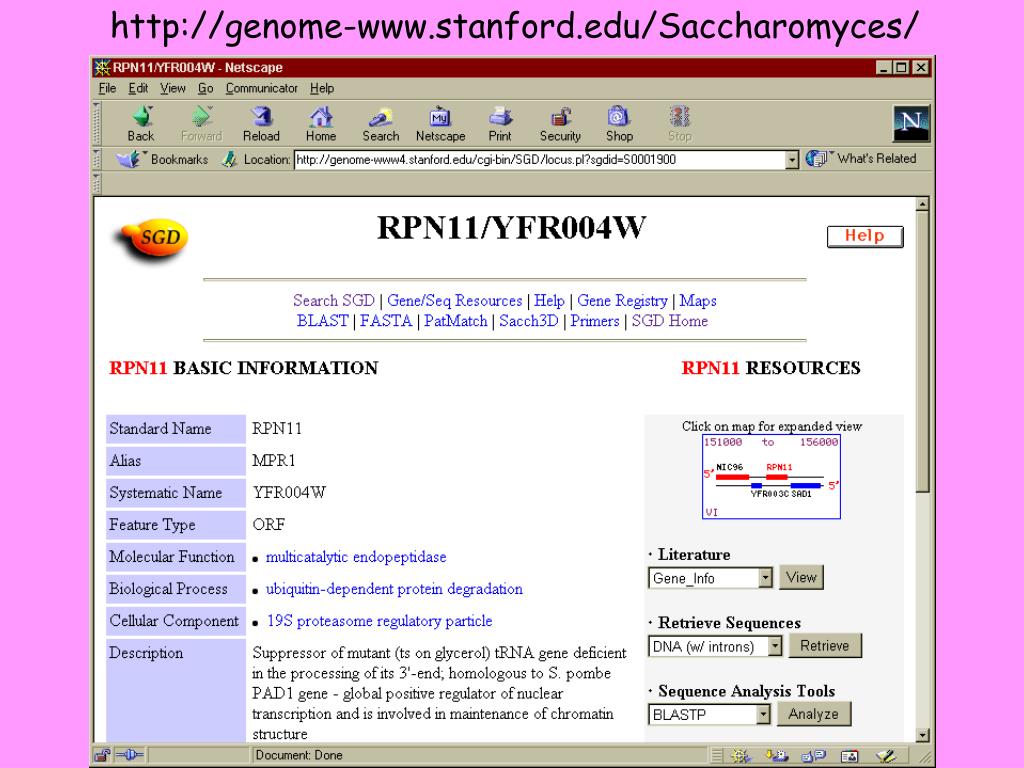Open Address Book icon in component bar
The height and width of the screenshot is (768, 1024).
click(x=849, y=756)
